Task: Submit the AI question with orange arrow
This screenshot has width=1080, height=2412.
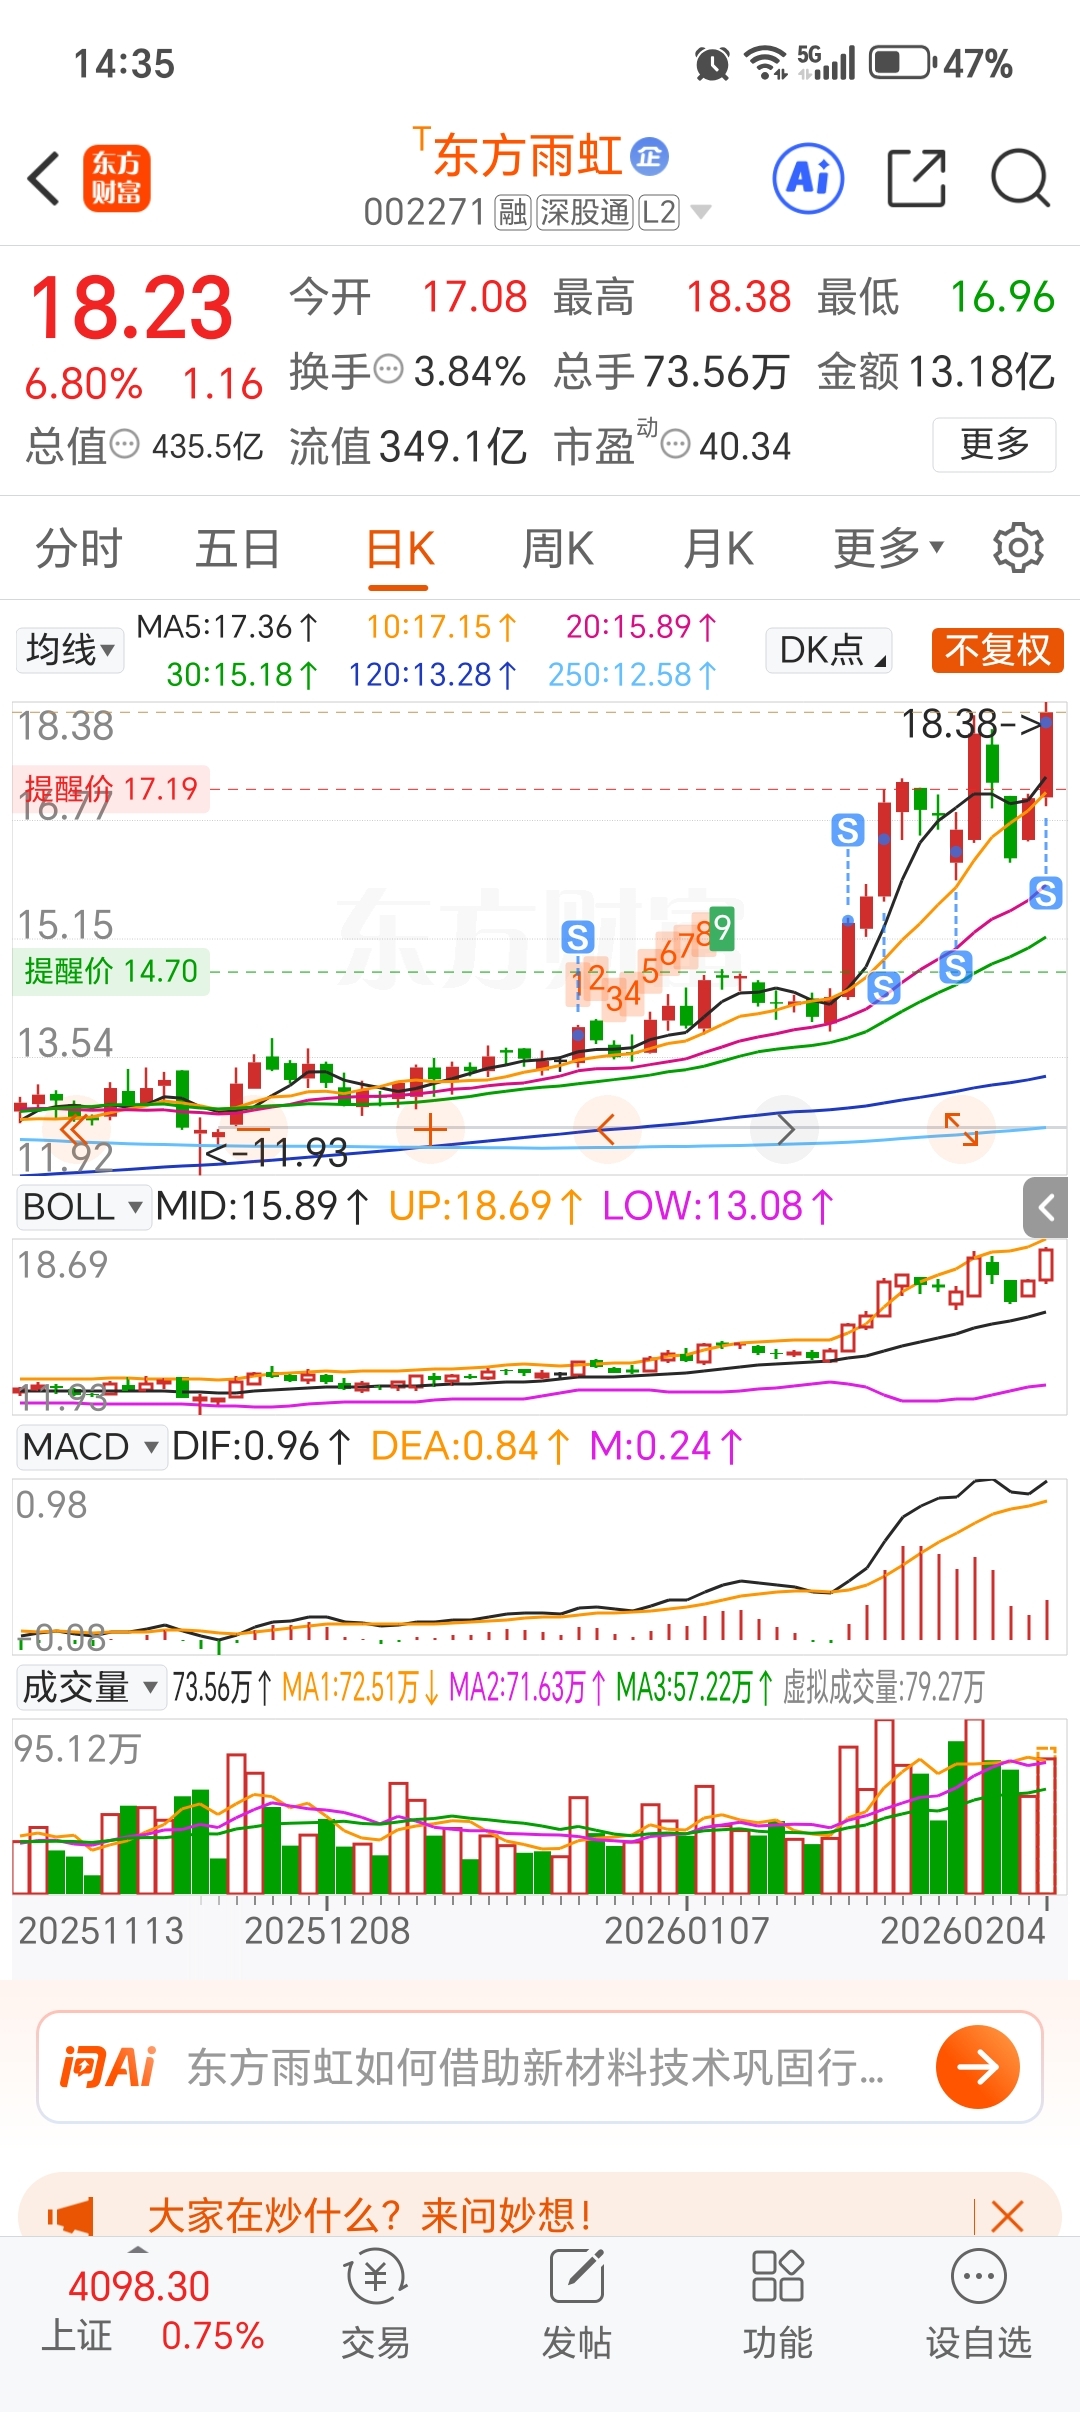Action: point(978,2067)
